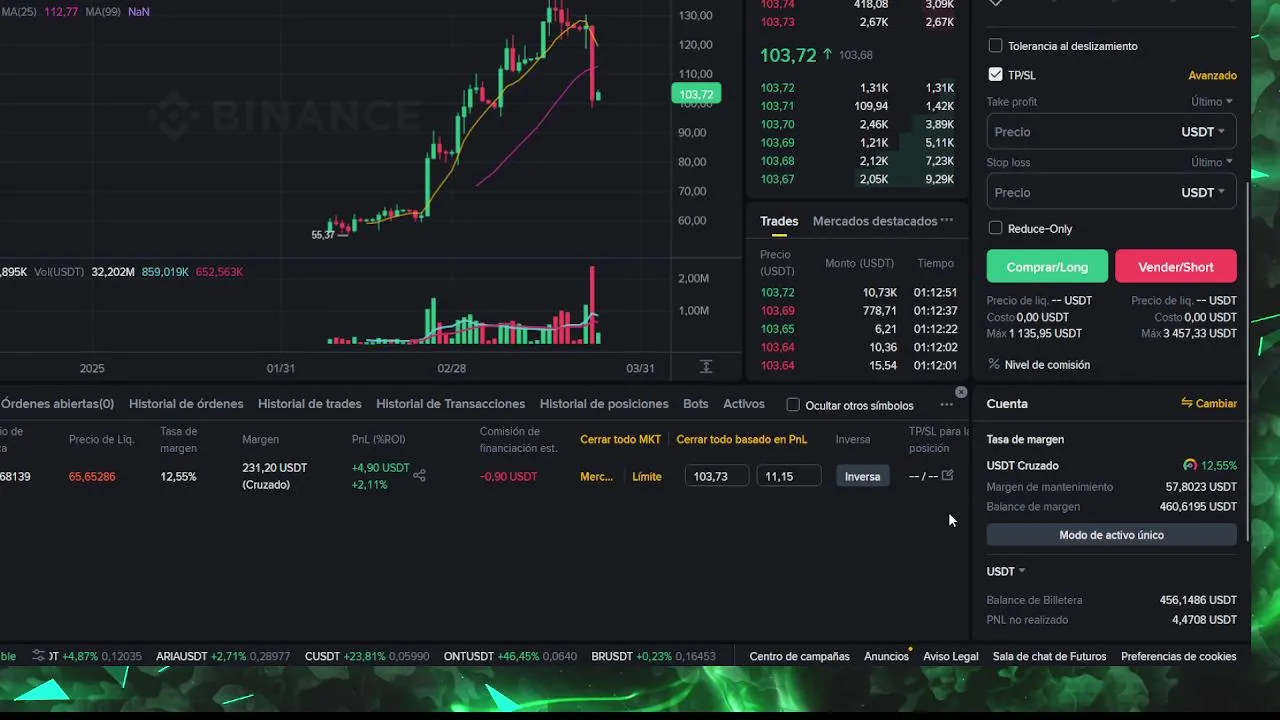The height and width of the screenshot is (720, 1280).
Task: Open Historial de órdenes tab
Action: 186,404
